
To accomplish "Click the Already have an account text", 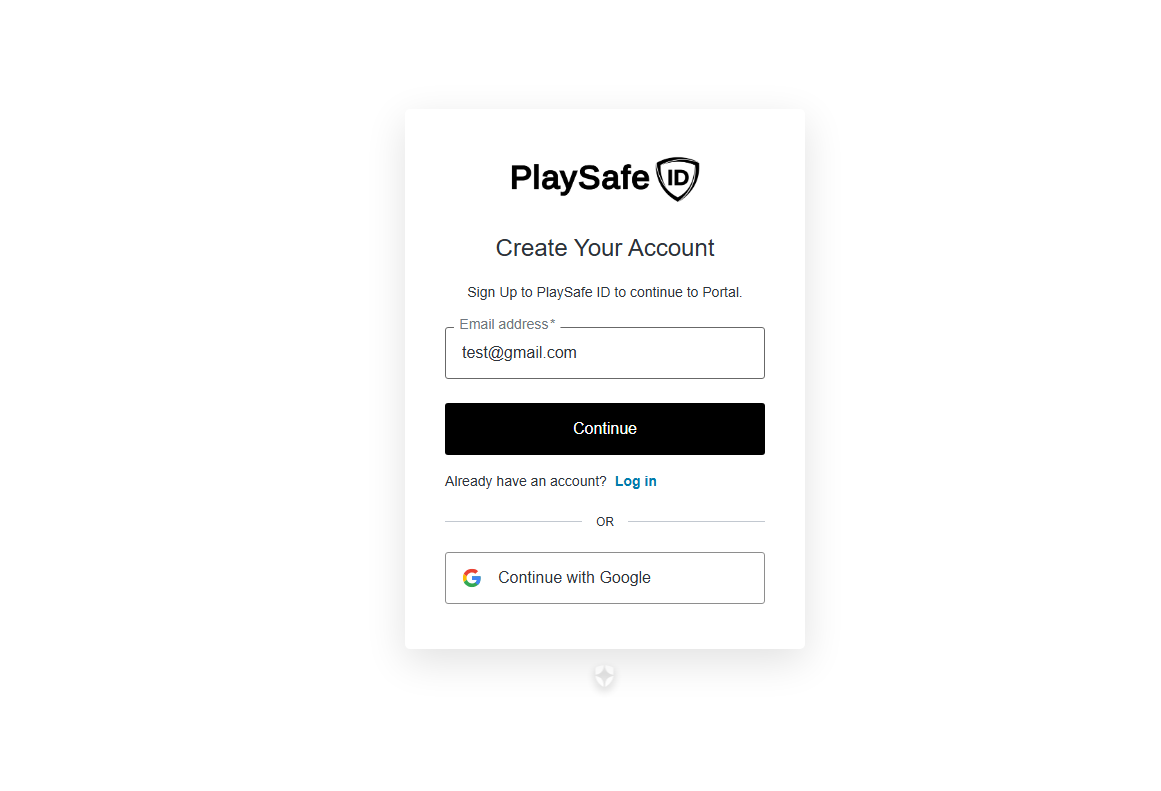I will (526, 481).
